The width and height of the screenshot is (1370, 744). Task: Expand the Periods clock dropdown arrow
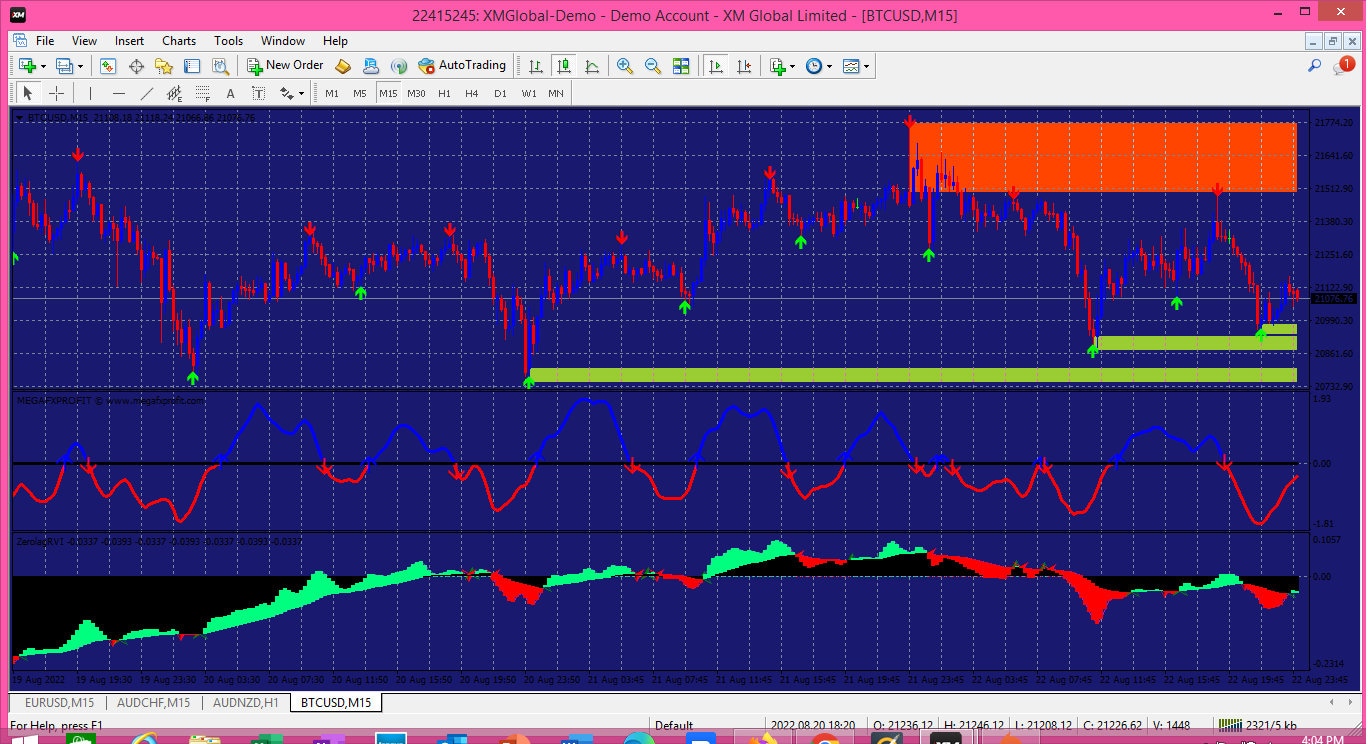[829, 66]
